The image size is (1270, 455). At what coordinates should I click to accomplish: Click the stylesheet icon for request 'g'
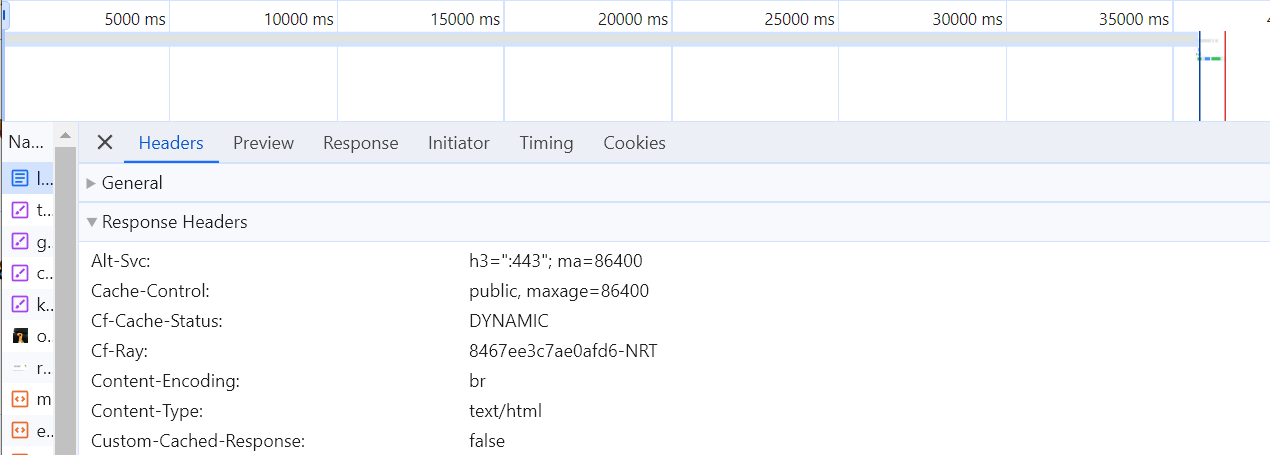click(20, 241)
